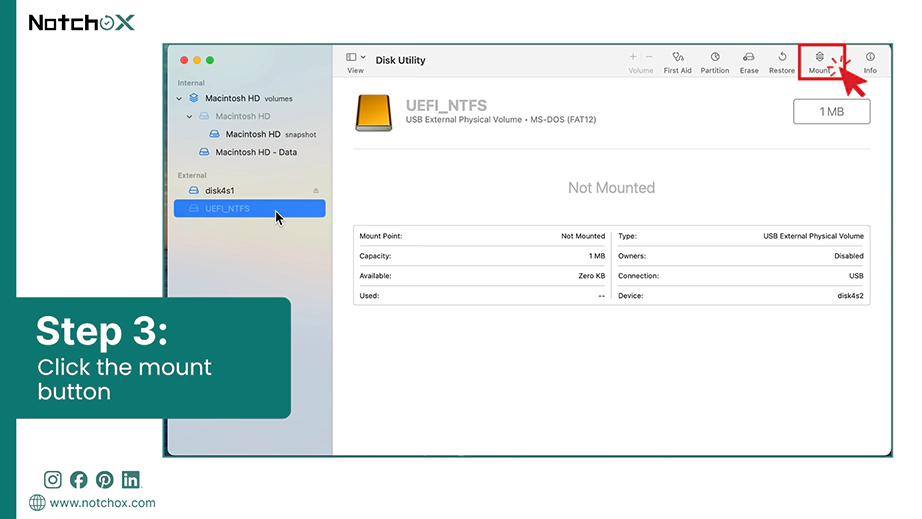Click the Disk Utility window title
This screenshot has width=922, height=519.
pyautogui.click(x=400, y=61)
